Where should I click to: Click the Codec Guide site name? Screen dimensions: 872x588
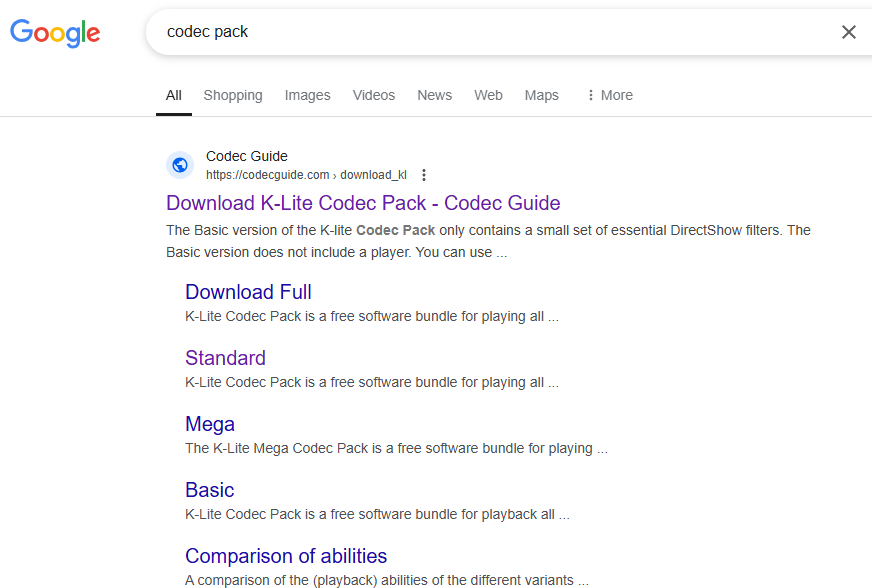(246, 156)
